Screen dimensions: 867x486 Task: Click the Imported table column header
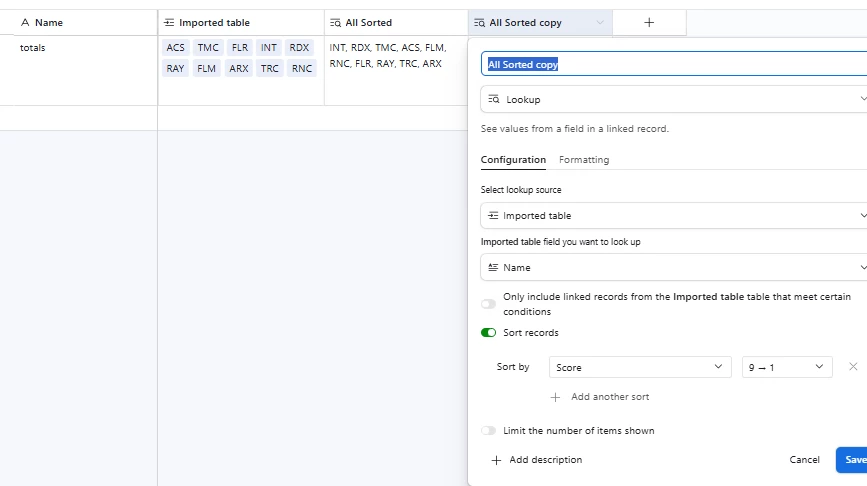[241, 23]
